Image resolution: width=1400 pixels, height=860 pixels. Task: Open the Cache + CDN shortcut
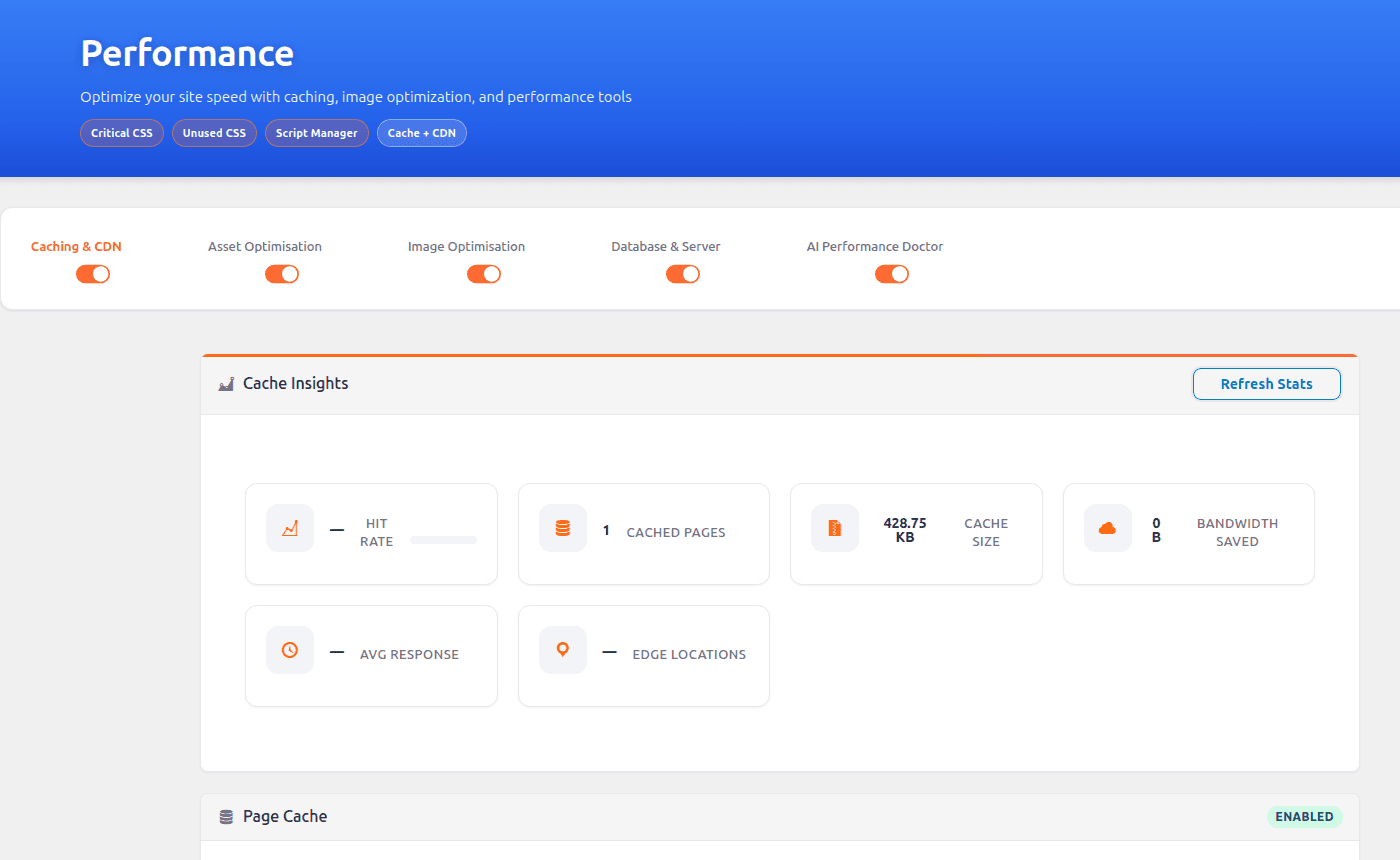pos(421,132)
